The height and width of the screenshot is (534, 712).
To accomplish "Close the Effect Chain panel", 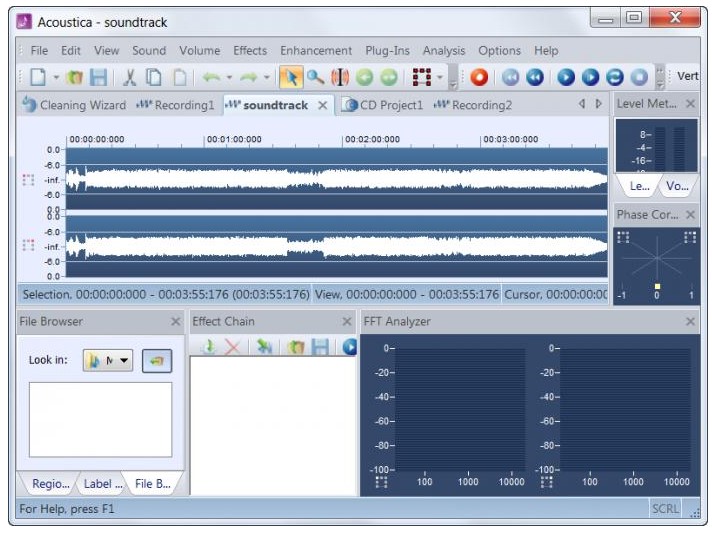I will pos(347,321).
